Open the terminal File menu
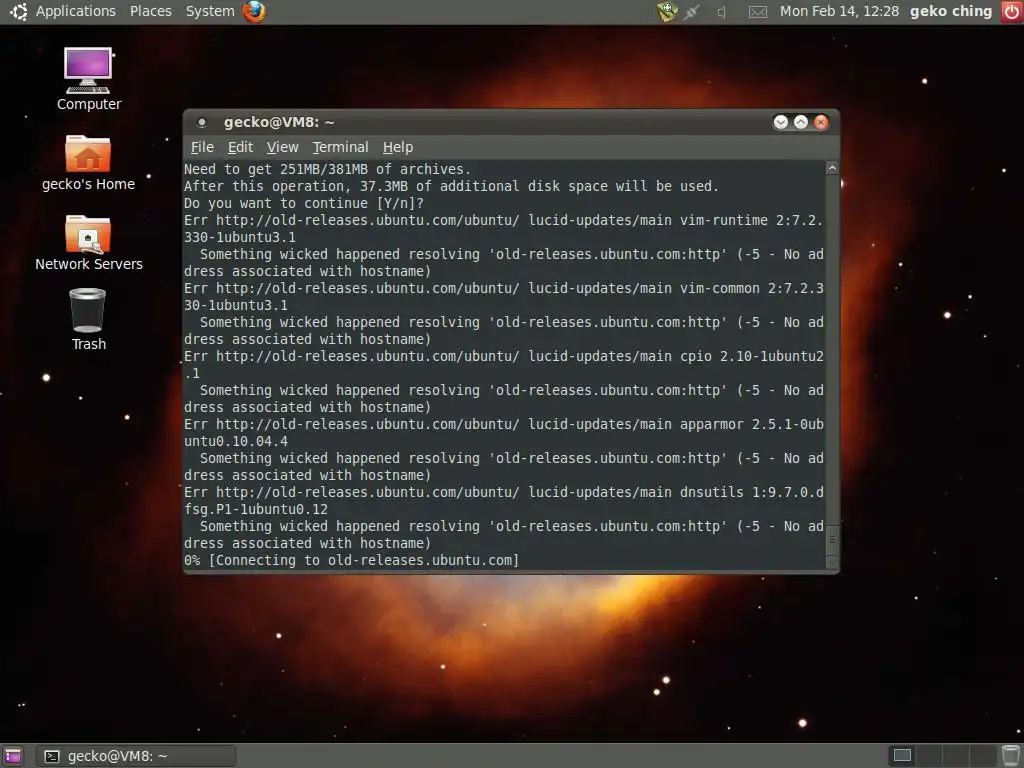 pyautogui.click(x=202, y=147)
